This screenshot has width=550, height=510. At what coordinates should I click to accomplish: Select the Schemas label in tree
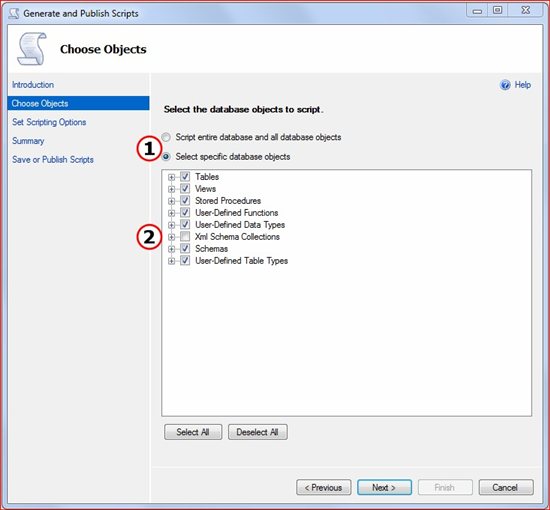211,249
